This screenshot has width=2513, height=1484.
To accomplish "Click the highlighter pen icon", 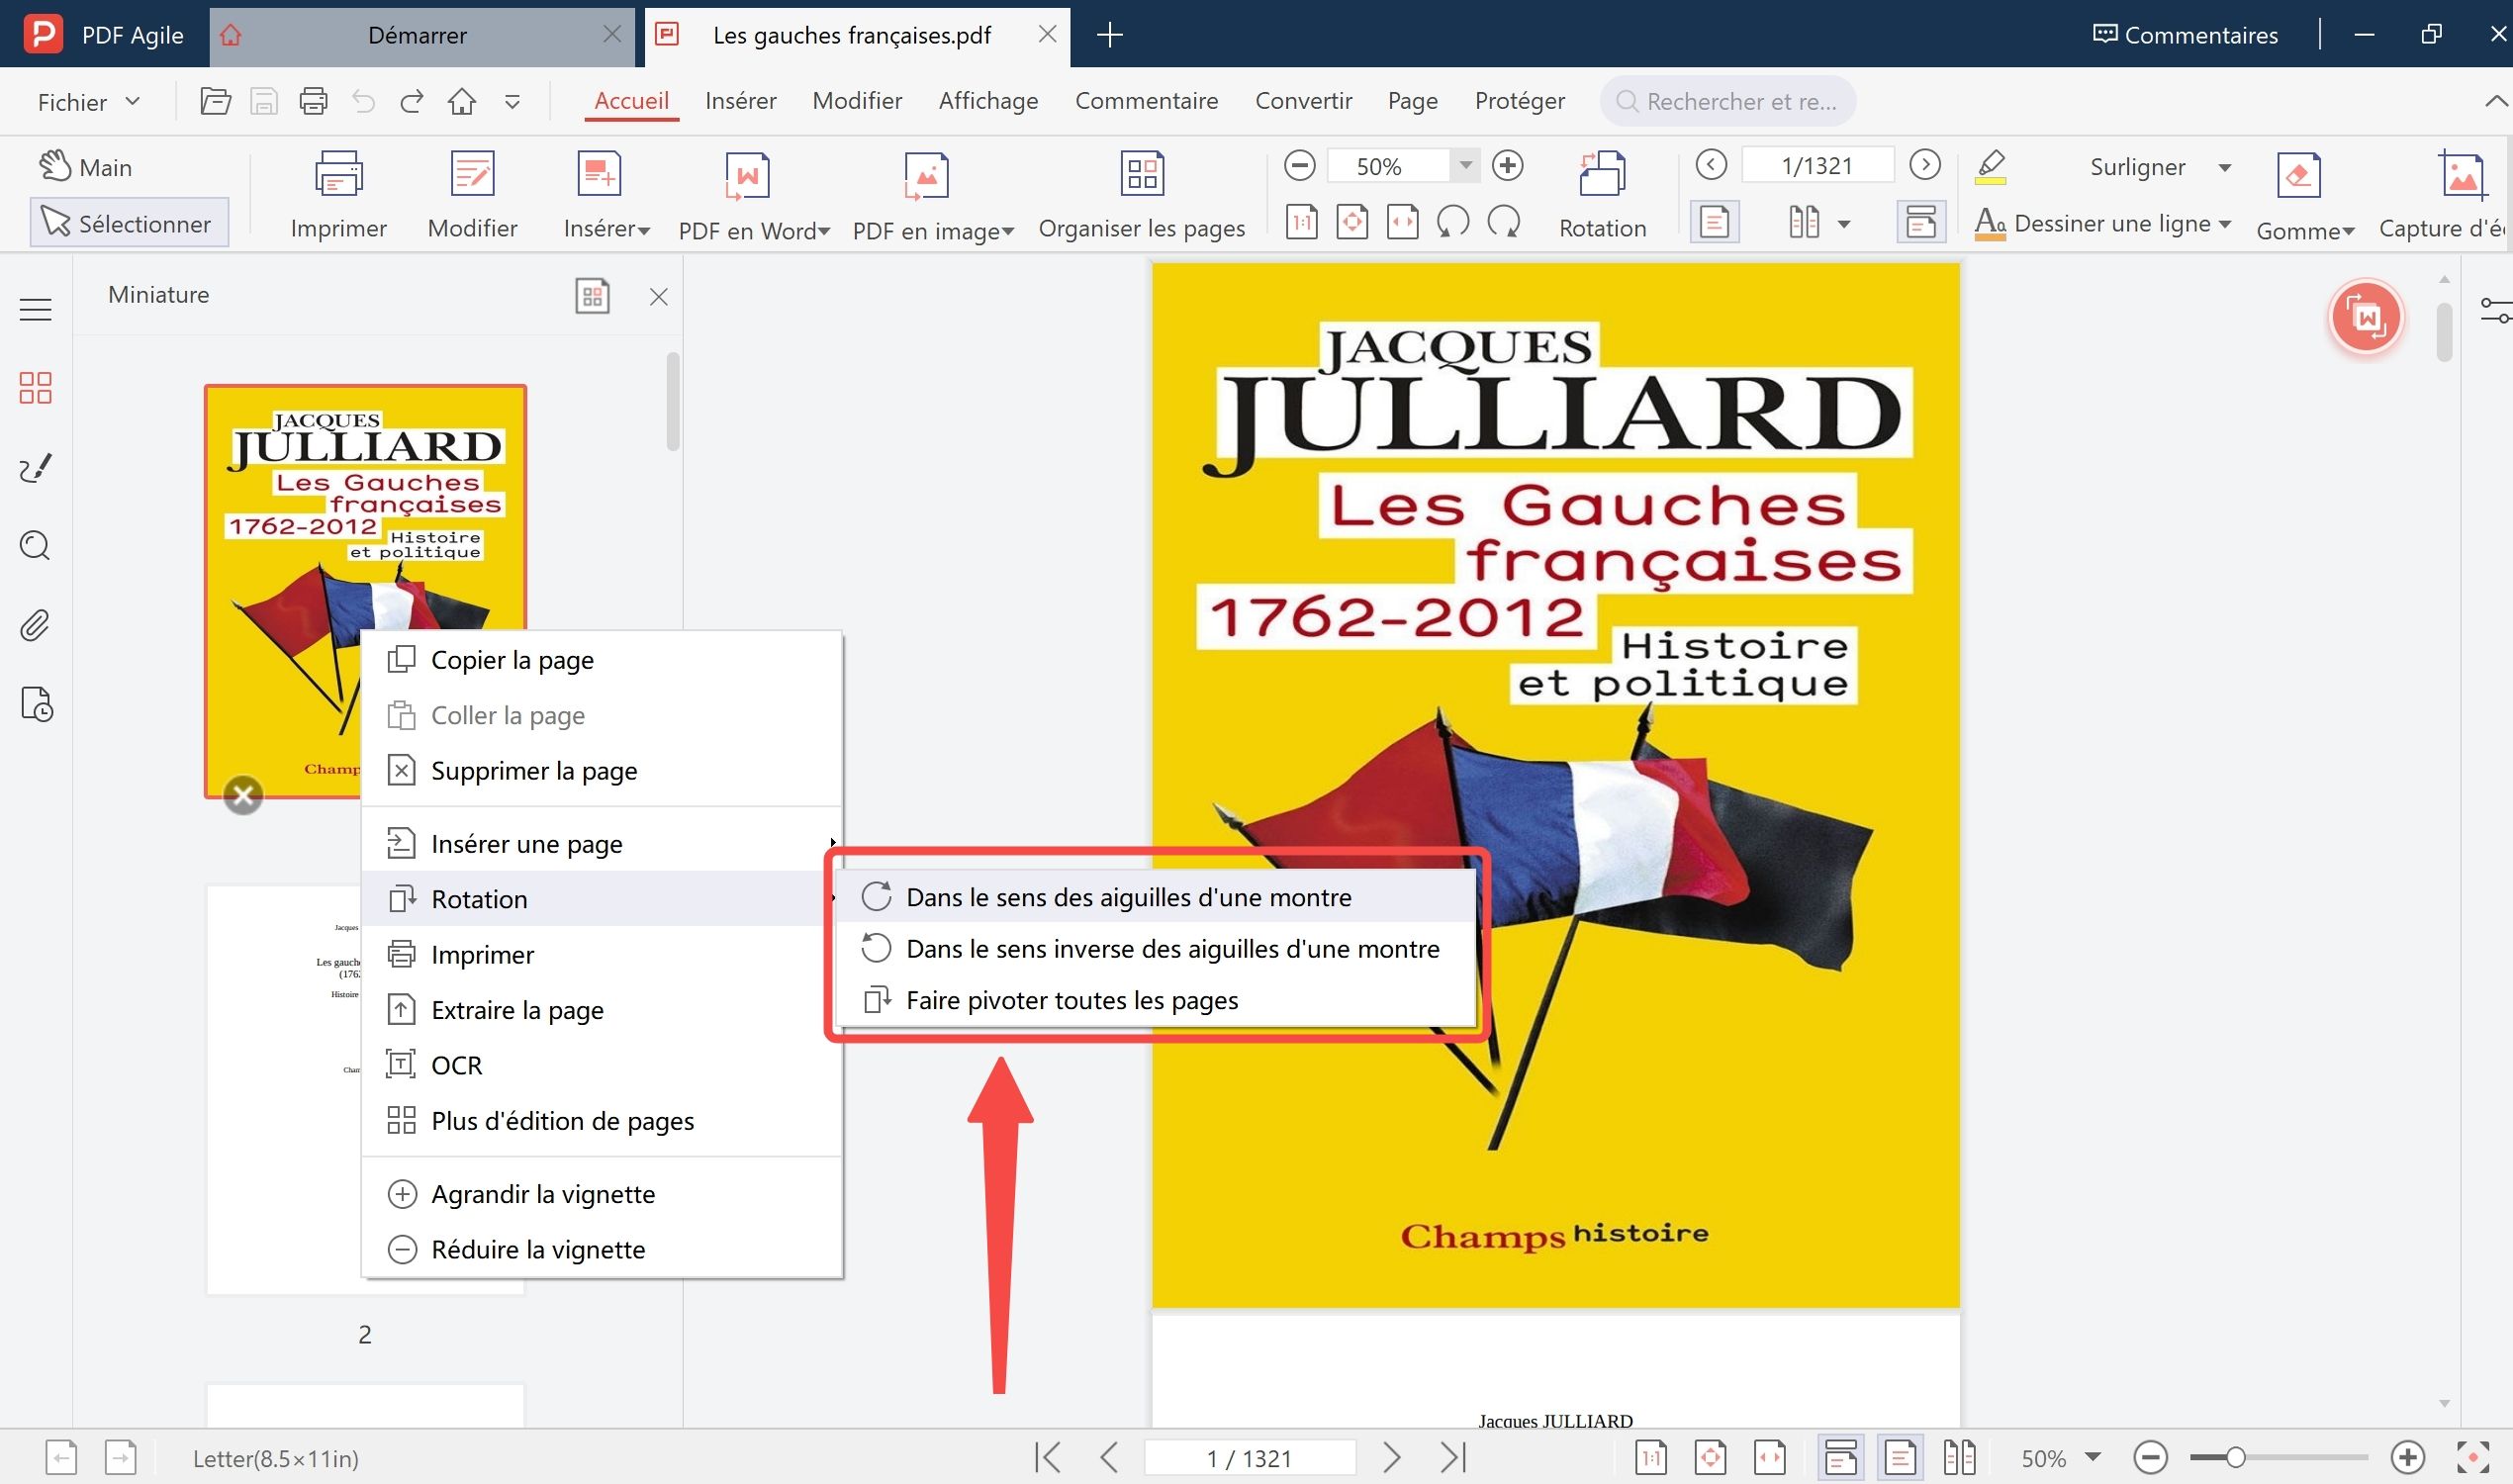I will [1991, 166].
